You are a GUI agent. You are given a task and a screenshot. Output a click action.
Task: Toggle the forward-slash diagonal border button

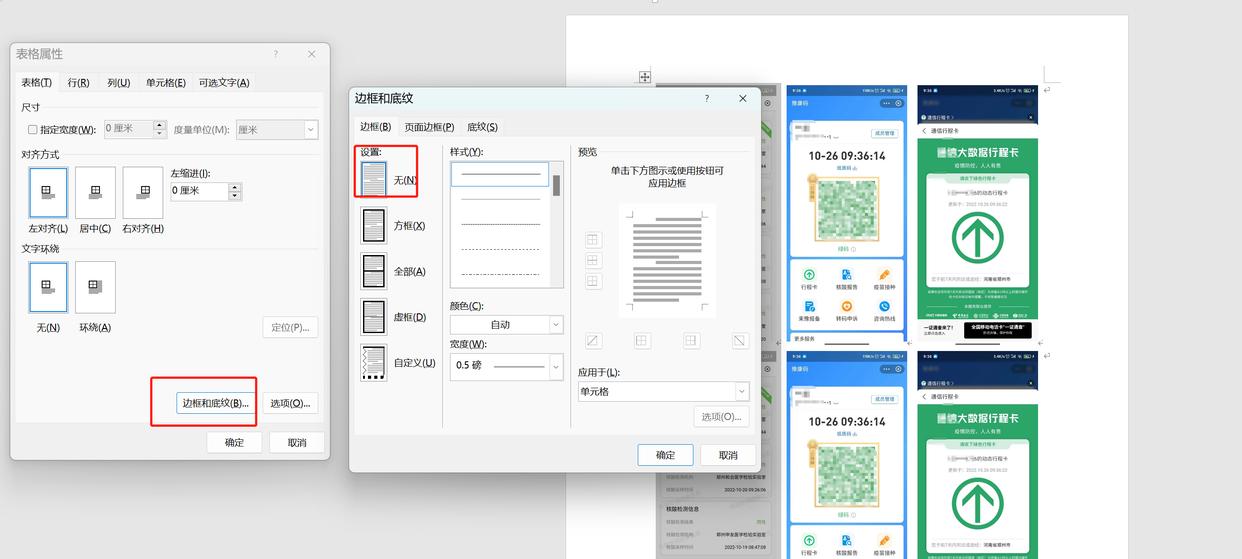click(593, 340)
